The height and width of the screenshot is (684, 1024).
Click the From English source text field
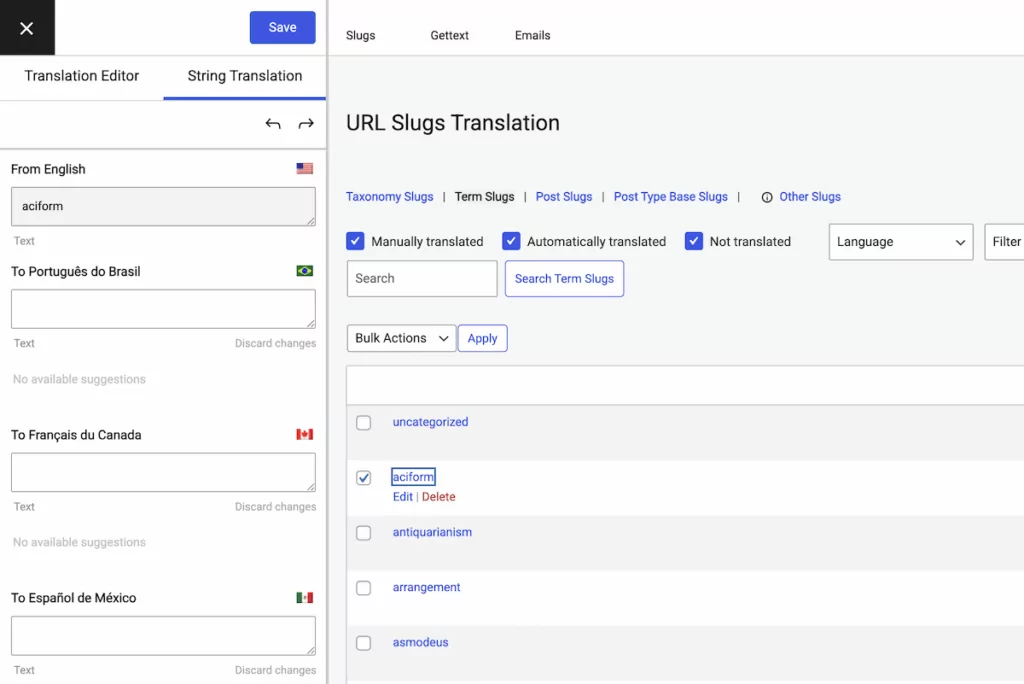click(163, 206)
